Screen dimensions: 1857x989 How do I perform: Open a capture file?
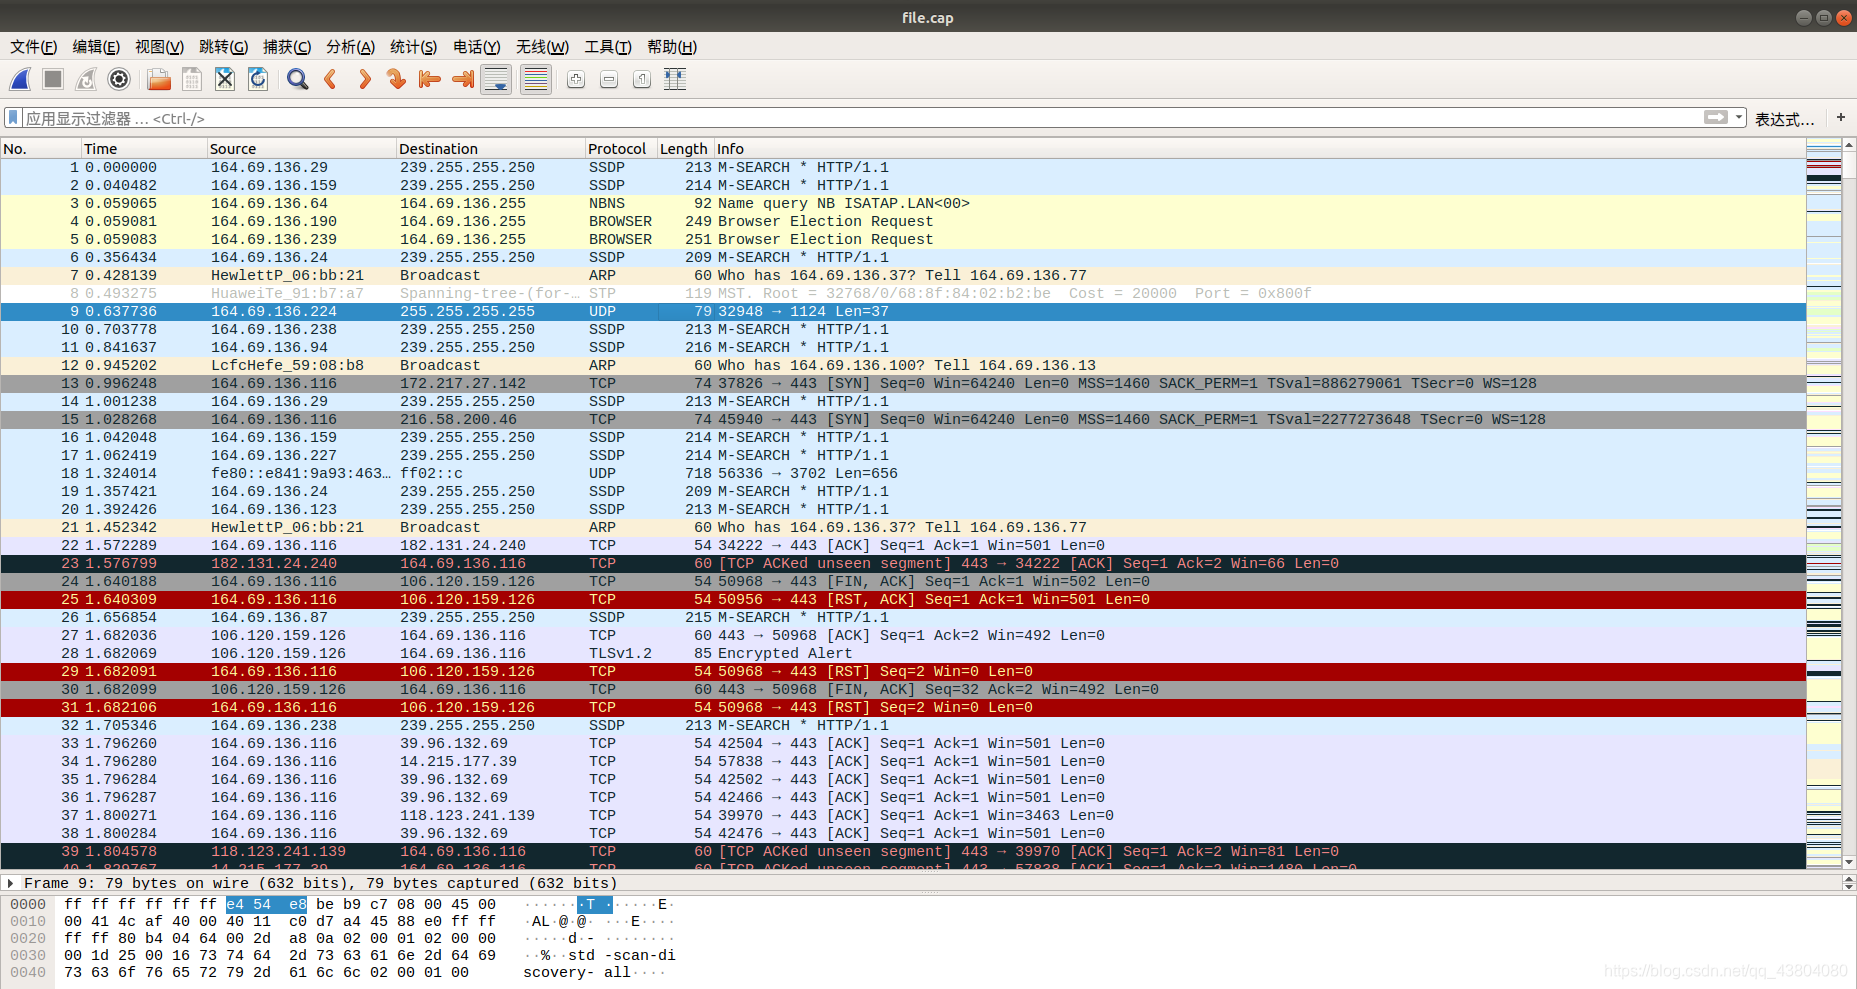tap(159, 79)
